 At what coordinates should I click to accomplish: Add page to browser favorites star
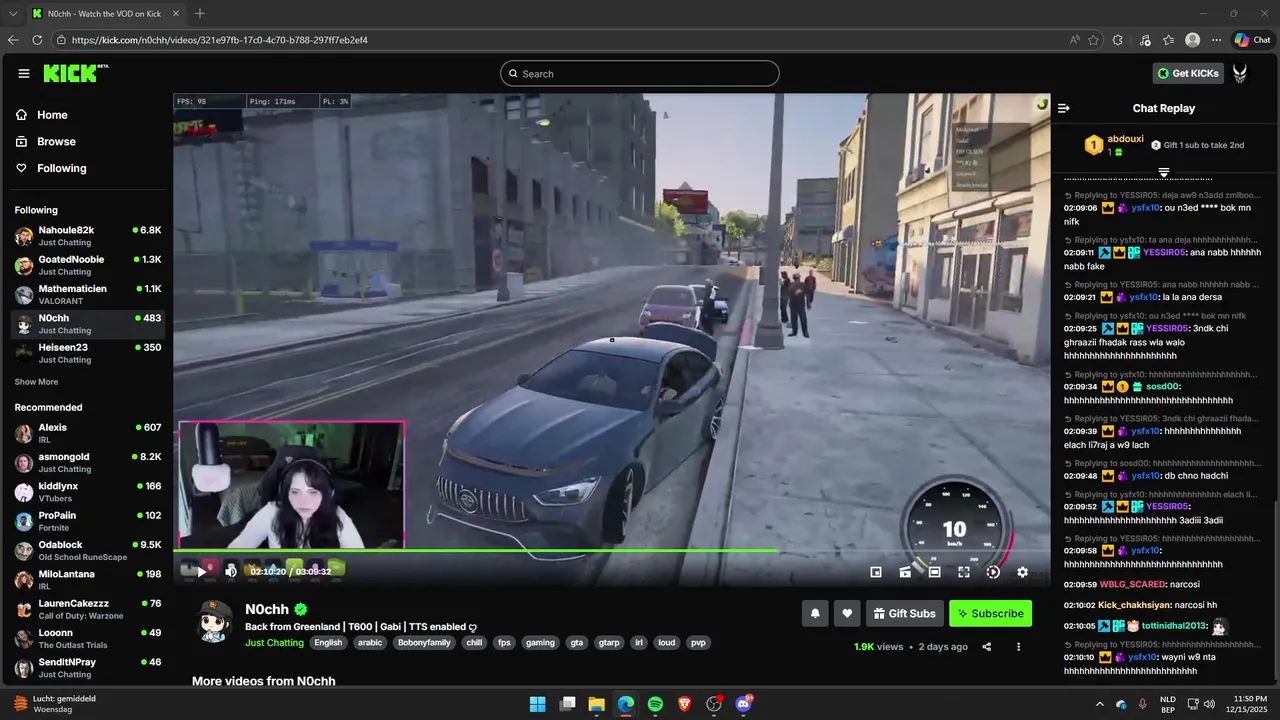point(1093,40)
